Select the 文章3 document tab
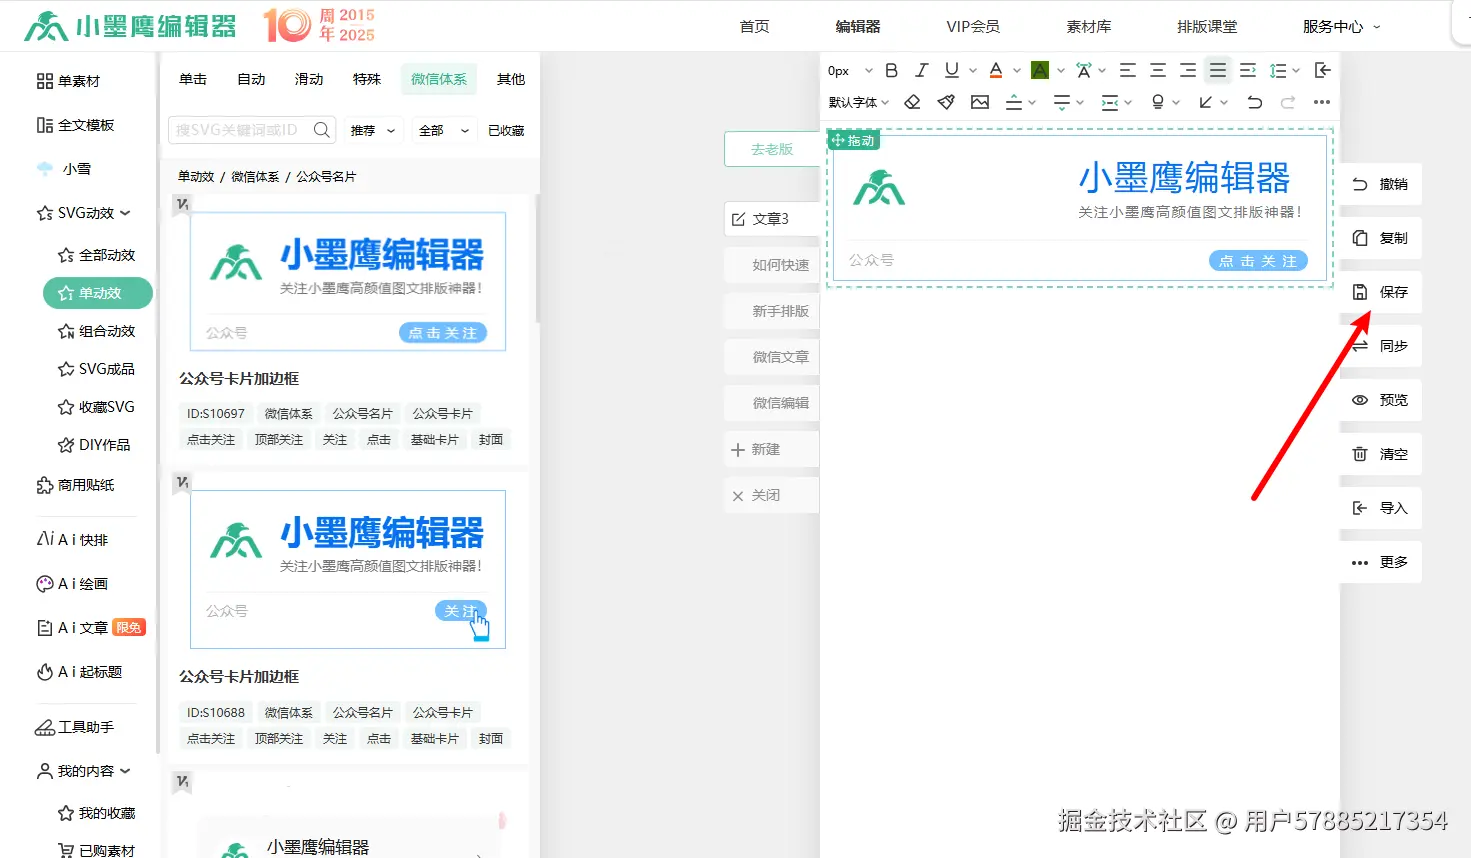 click(x=771, y=219)
